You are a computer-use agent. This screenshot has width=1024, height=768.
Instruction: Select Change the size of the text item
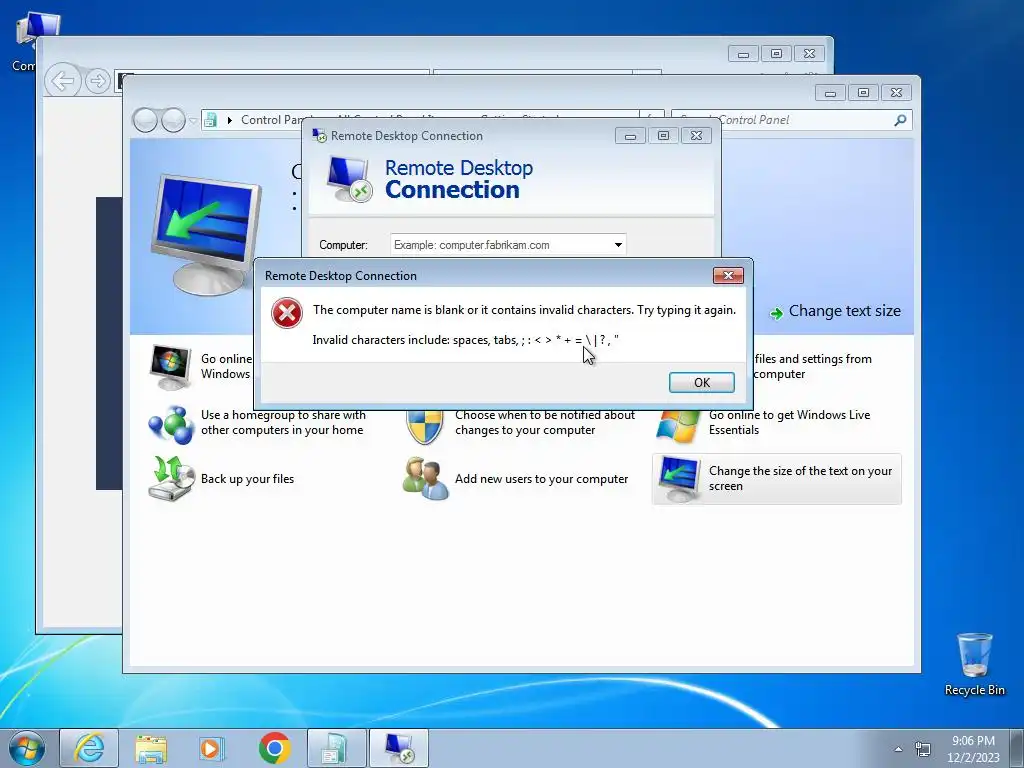[776, 479]
